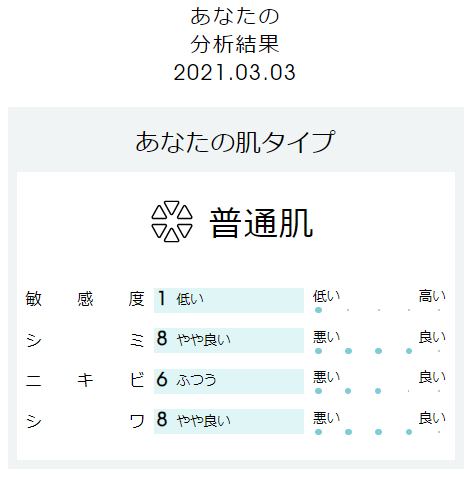
Task: Click the third filled dot on ニキビ scale
Action: (378, 391)
